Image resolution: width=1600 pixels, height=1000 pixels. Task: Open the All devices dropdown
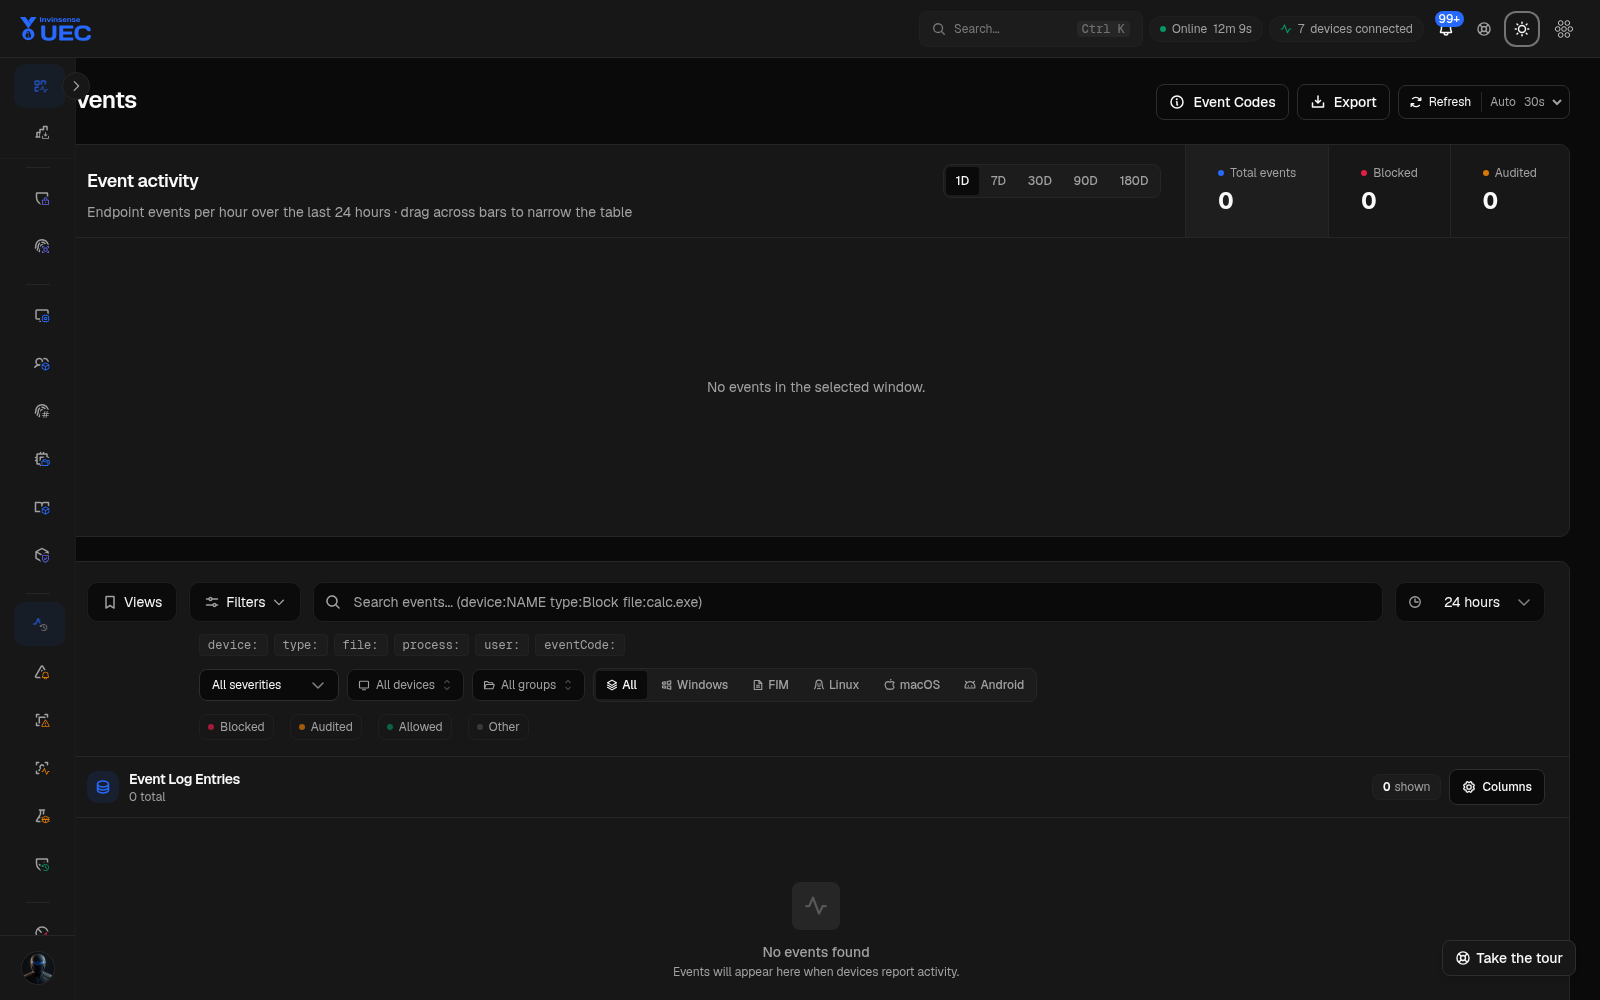pyautogui.click(x=405, y=685)
